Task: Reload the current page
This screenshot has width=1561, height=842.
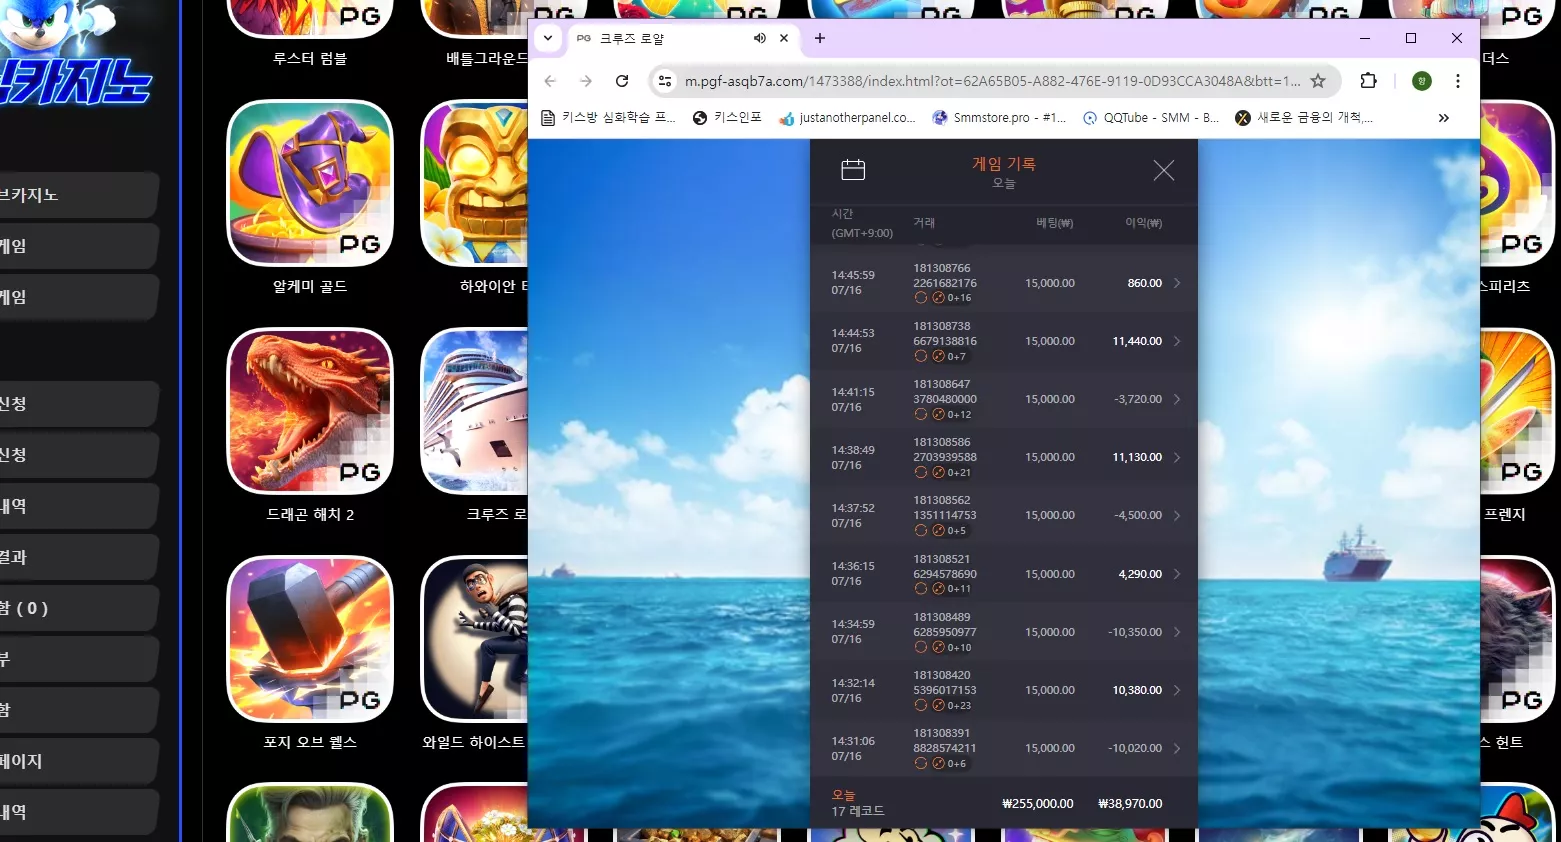Action: pos(622,81)
